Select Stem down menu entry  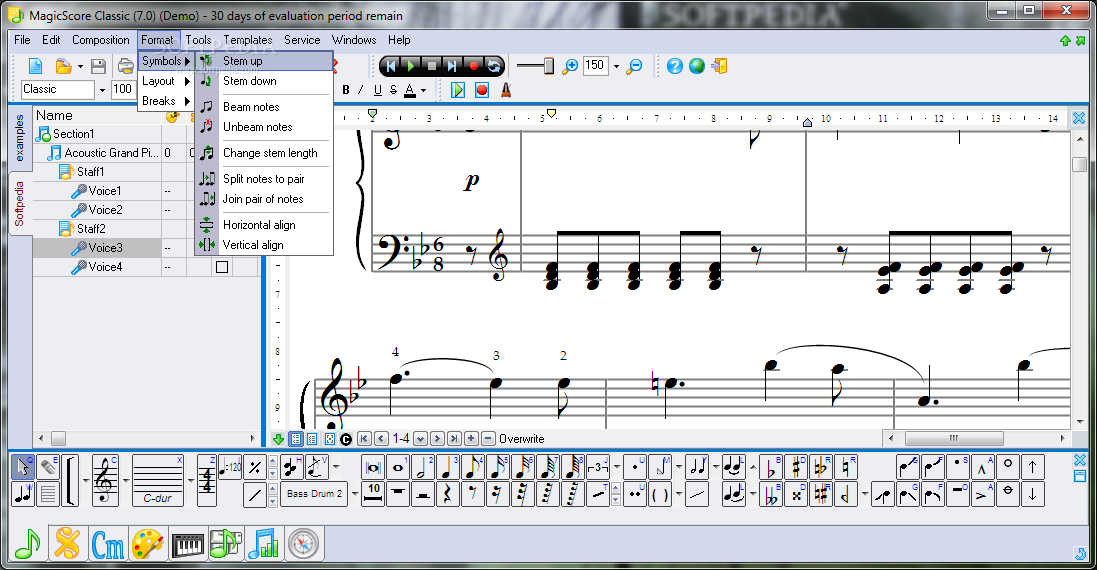point(263,81)
